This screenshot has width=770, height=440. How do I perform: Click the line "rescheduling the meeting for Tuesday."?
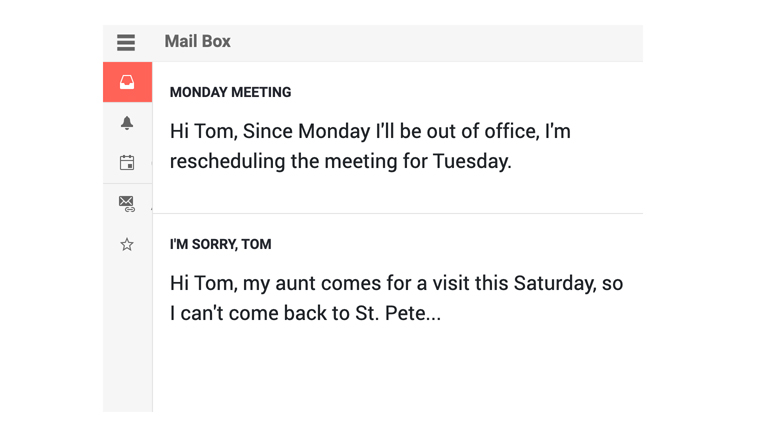point(340,161)
